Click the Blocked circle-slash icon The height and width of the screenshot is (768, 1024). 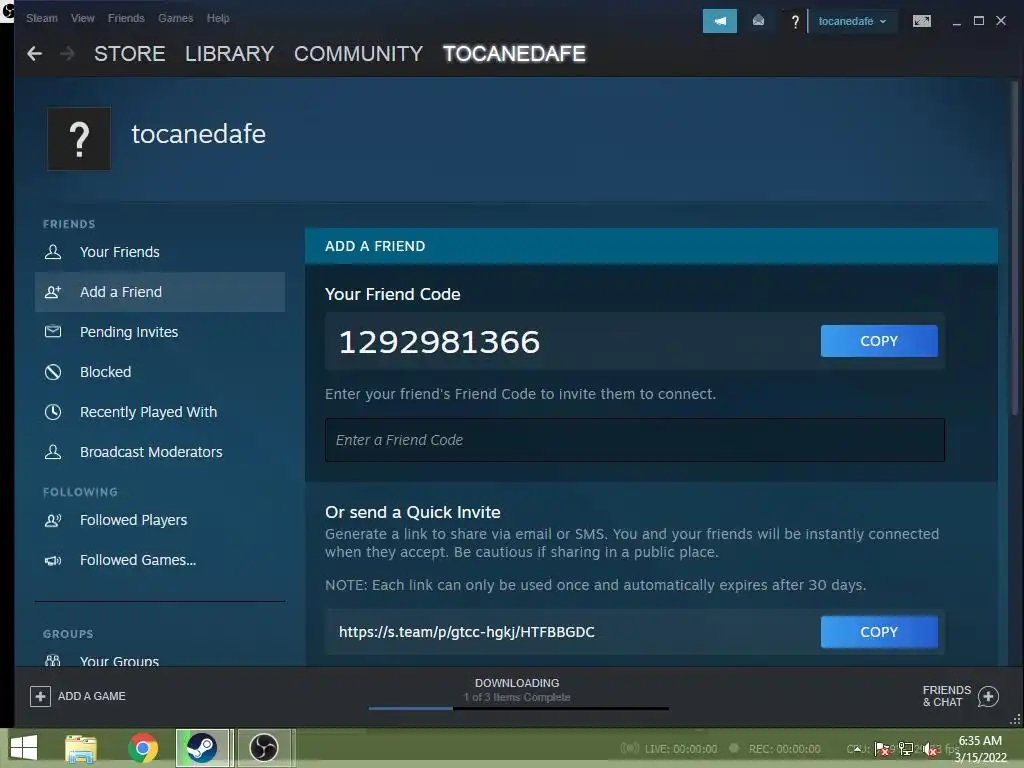click(x=53, y=372)
